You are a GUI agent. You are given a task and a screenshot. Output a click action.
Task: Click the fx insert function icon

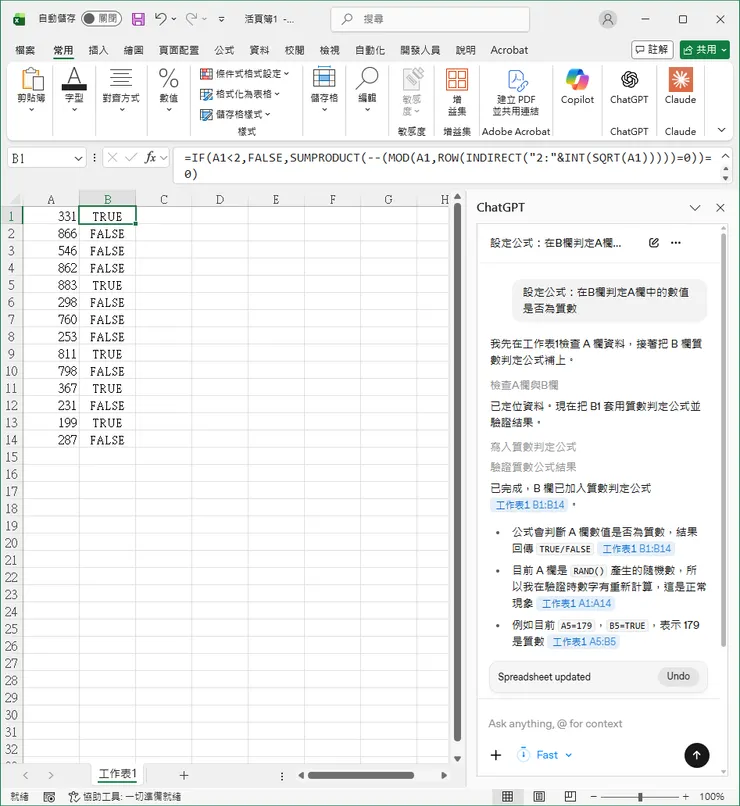pos(150,158)
